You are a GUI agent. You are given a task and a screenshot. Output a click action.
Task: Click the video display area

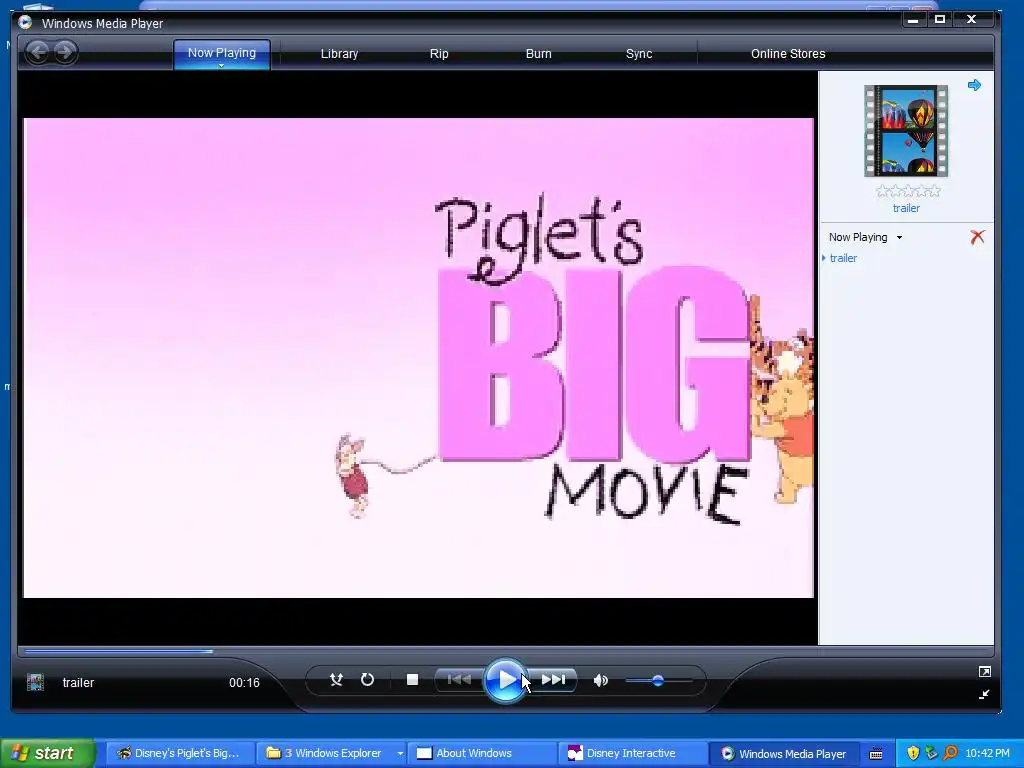(x=419, y=358)
